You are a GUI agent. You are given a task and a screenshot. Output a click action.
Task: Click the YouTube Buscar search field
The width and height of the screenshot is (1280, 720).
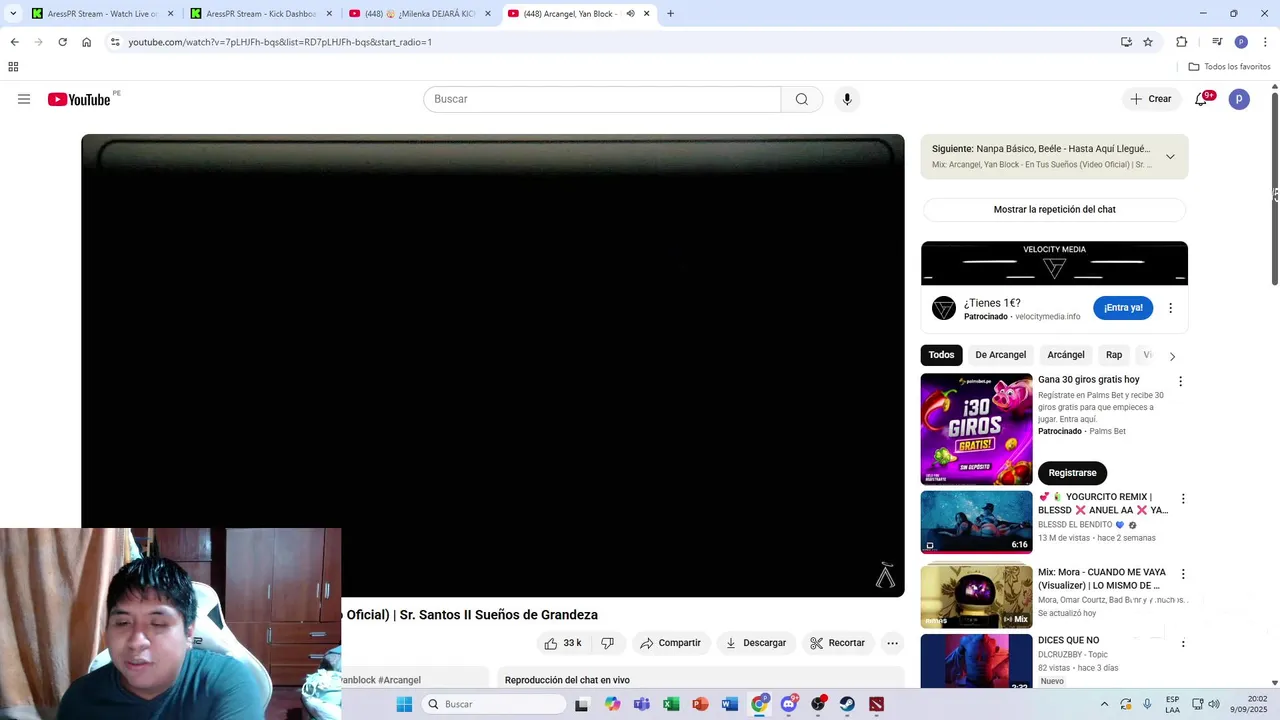(x=602, y=99)
